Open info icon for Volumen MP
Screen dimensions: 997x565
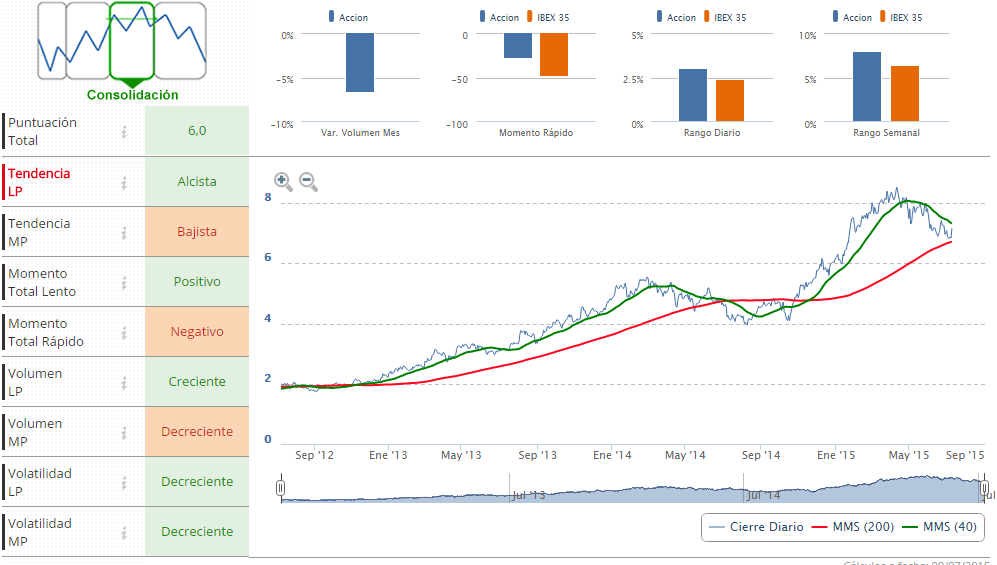(124, 433)
